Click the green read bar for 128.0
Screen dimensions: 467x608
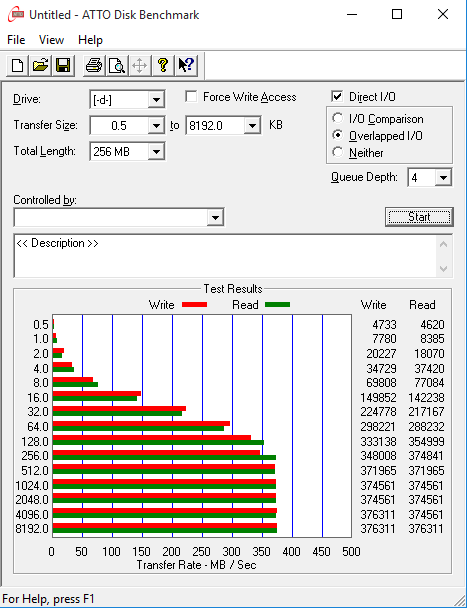[x=158, y=442]
